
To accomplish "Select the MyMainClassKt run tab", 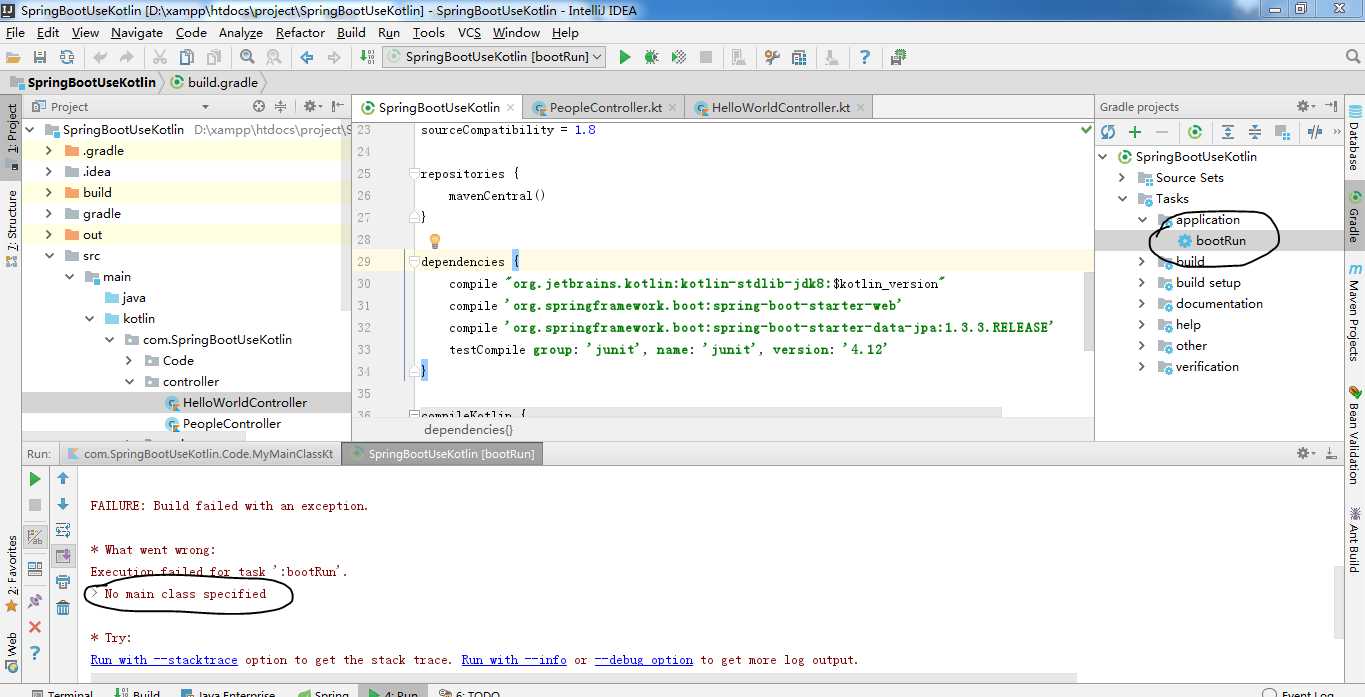I will [200, 453].
